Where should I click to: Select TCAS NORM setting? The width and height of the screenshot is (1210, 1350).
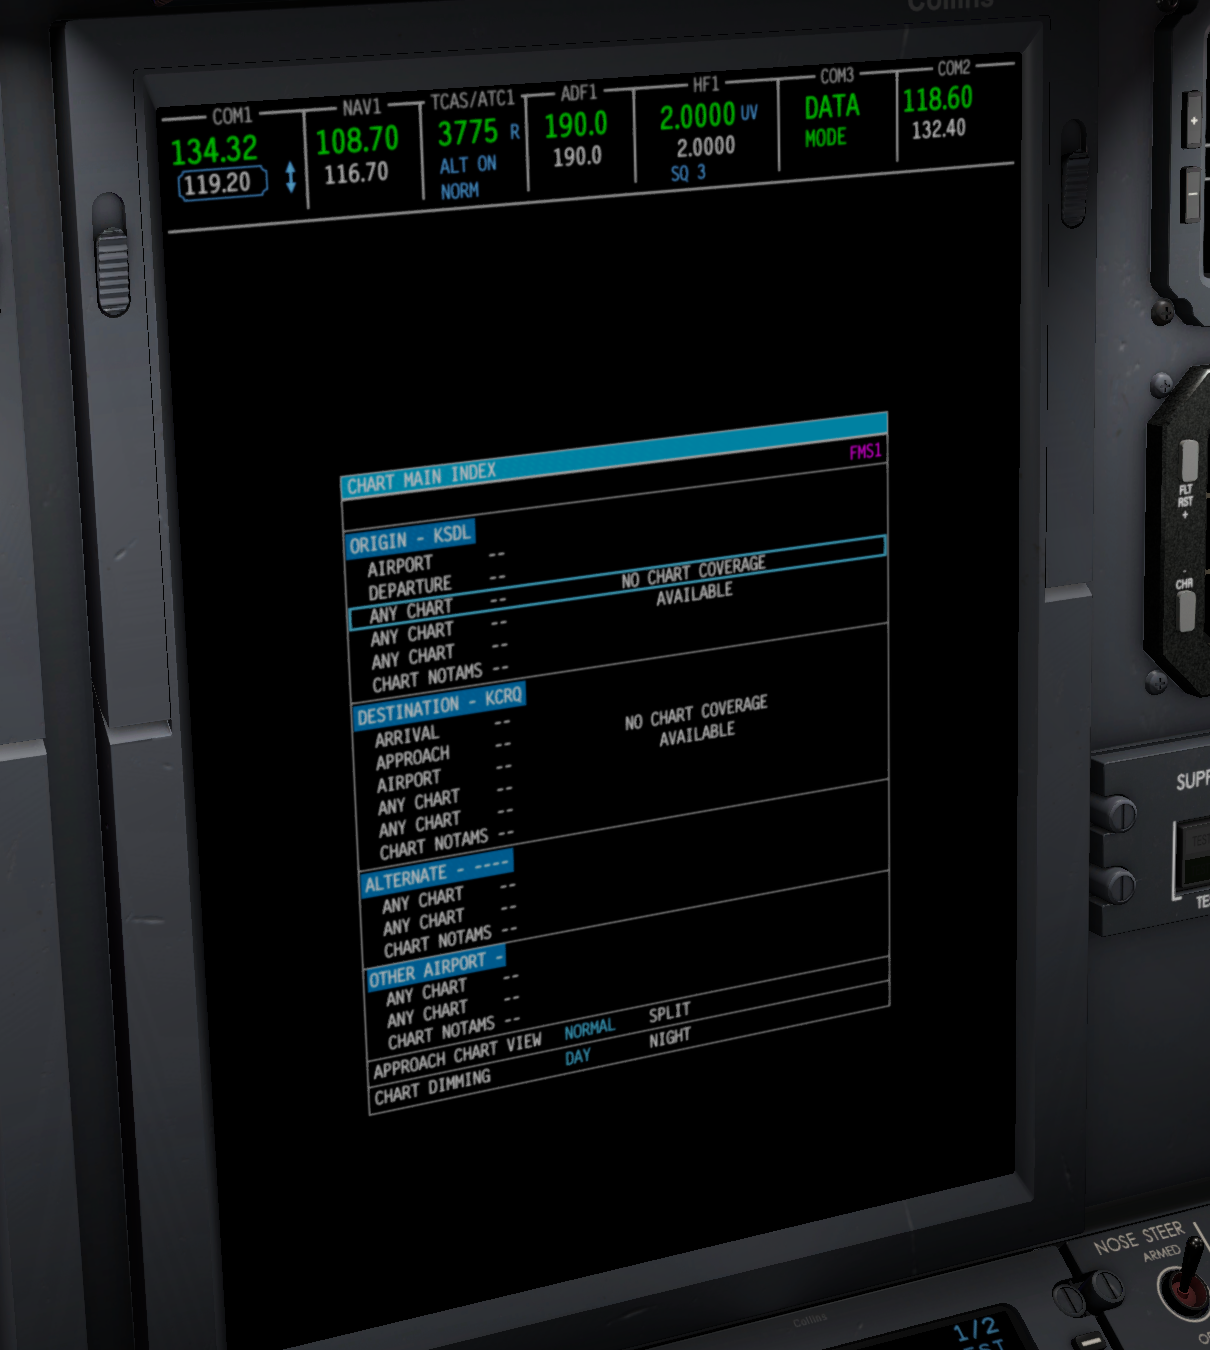tap(459, 190)
